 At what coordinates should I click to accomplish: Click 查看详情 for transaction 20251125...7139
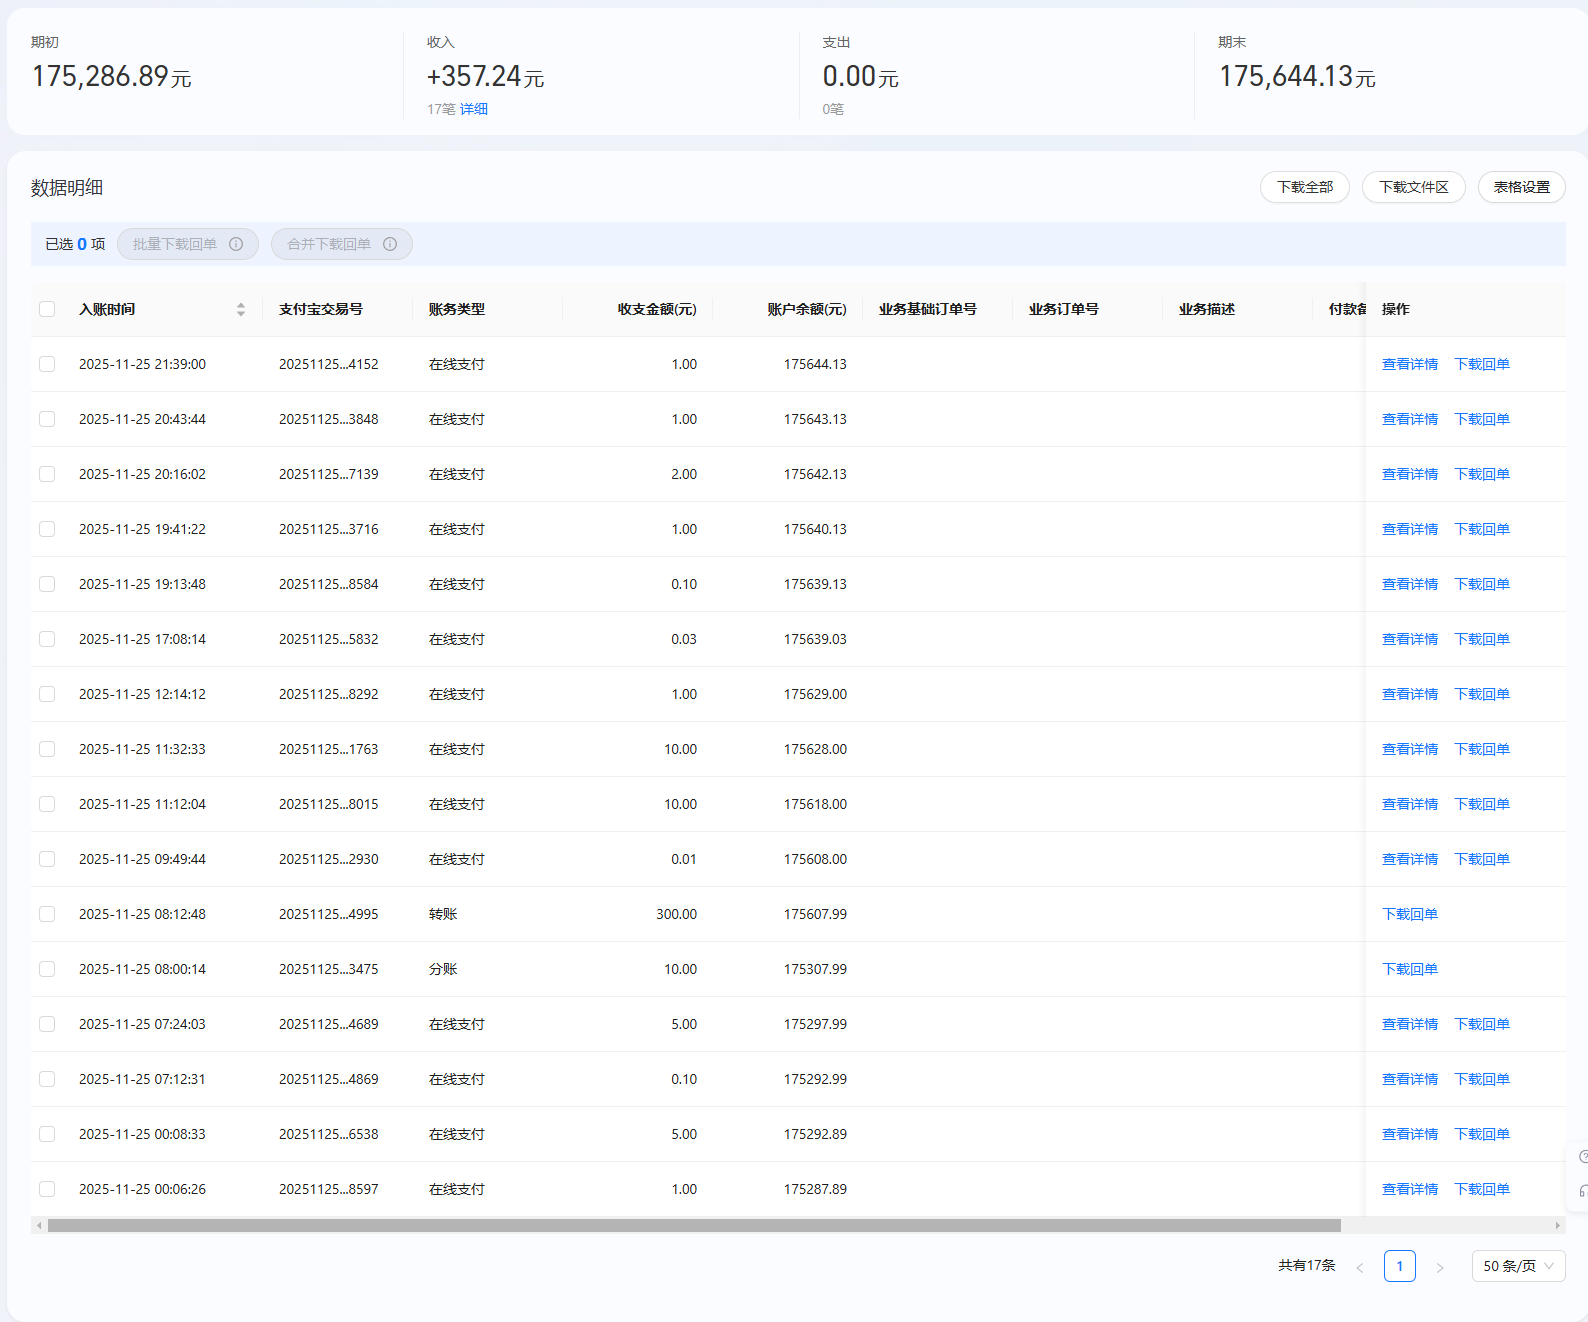1409,474
